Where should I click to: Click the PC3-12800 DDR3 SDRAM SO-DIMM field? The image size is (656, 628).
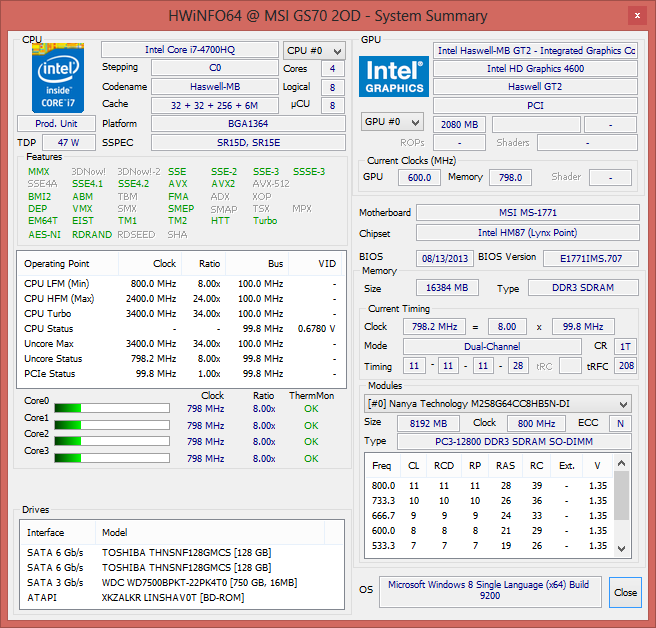[514, 442]
